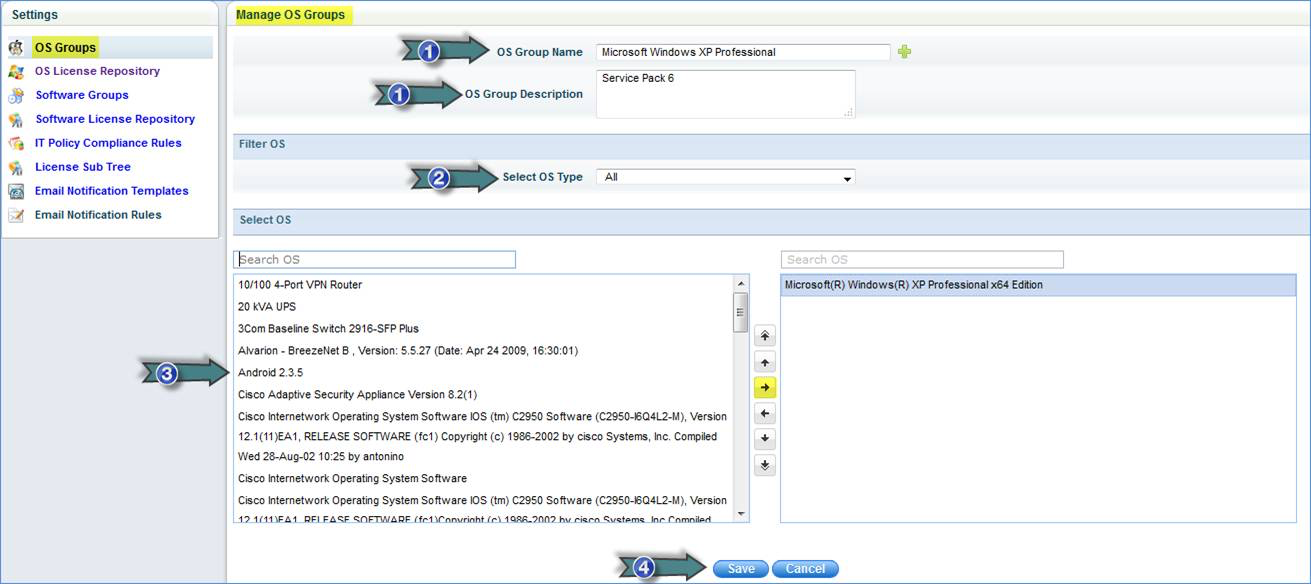Click the Manage OS Groups heading
Image resolution: width=1311 pixels, height=584 pixels.
(290, 14)
